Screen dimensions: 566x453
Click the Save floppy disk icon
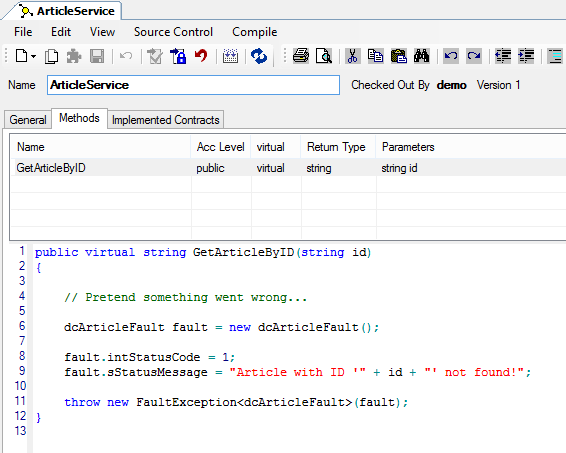click(x=97, y=56)
